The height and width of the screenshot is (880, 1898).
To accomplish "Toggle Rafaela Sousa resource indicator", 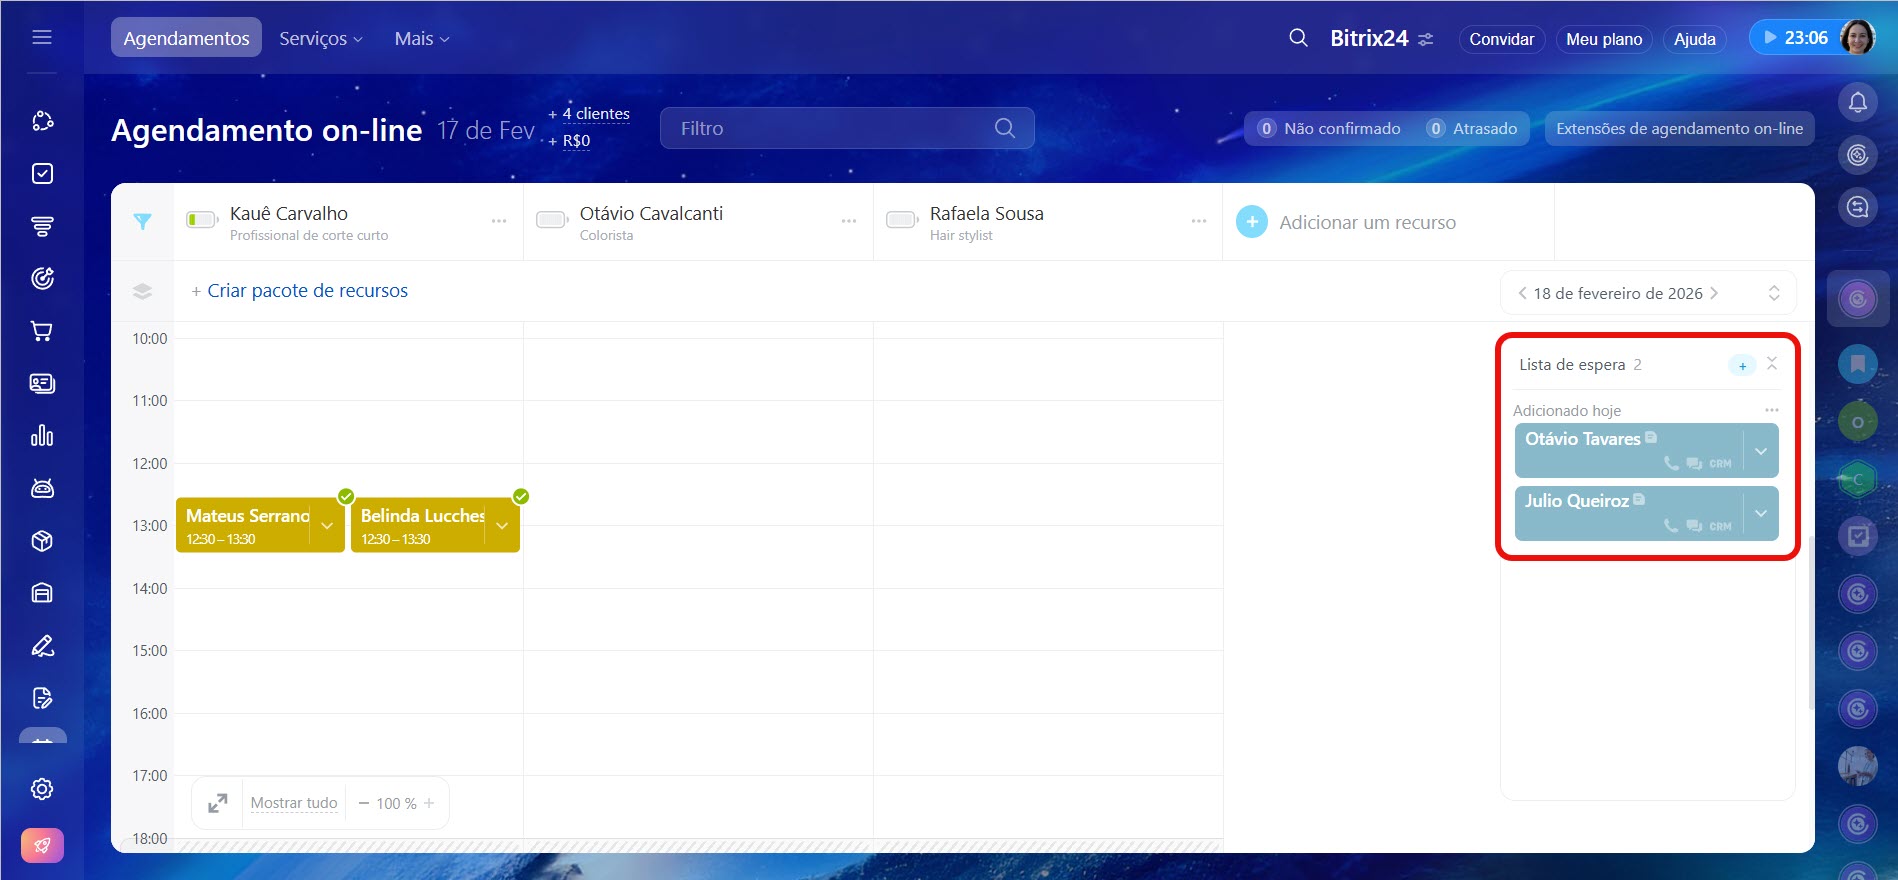I will tap(902, 220).
